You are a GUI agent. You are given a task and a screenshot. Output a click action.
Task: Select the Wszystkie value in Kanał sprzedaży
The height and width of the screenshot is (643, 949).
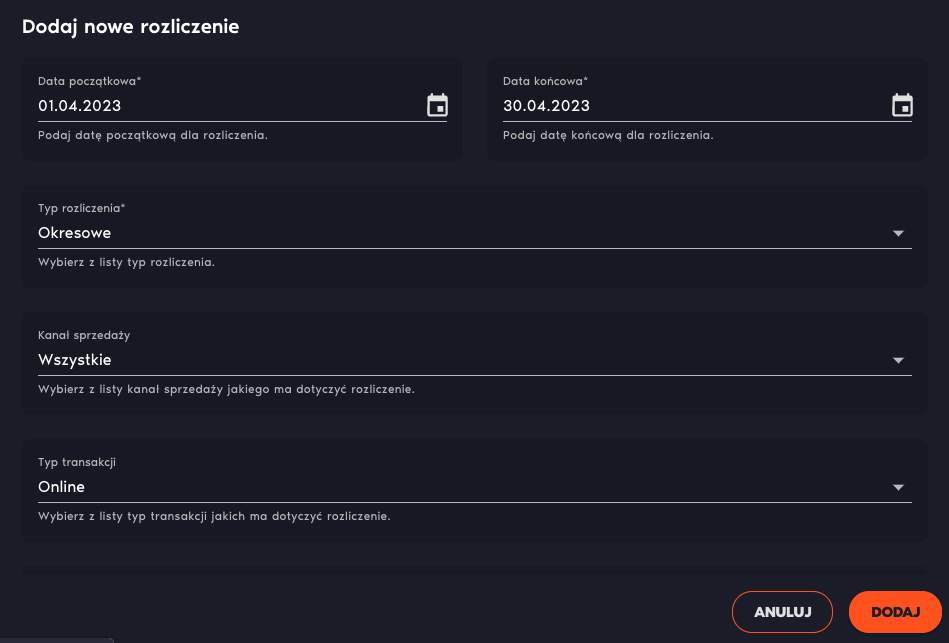(x=74, y=360)
